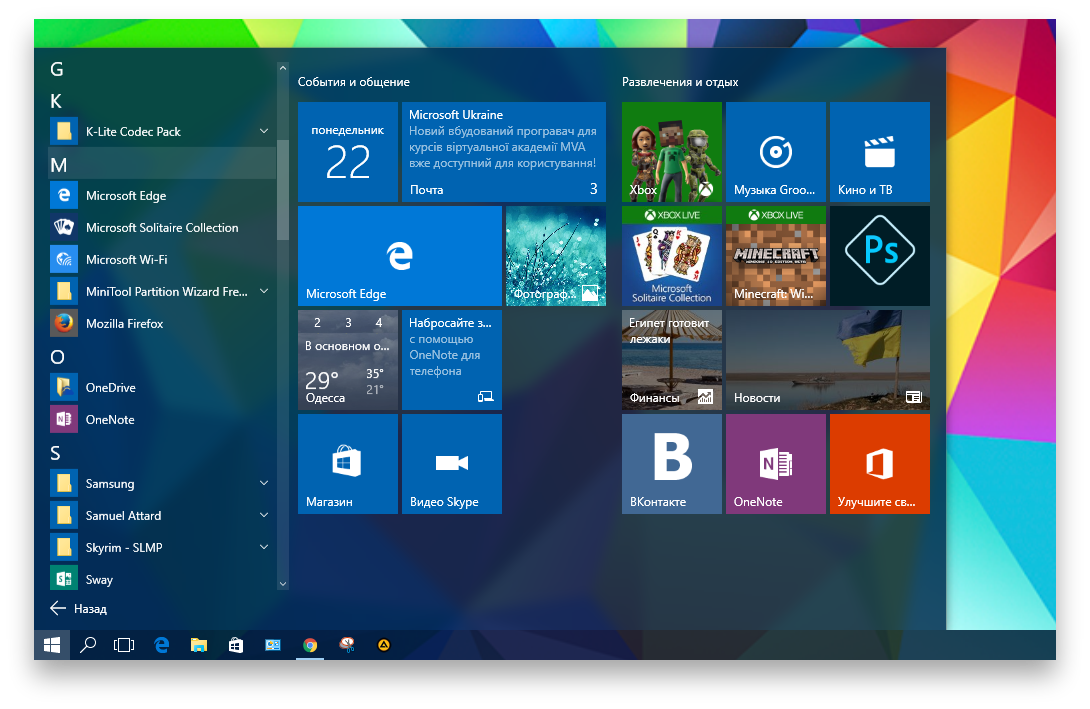Open File Explorer from the taskbar
This screenshot has width=1090, height=709.
pyautogui.click(x=199, y=645)
